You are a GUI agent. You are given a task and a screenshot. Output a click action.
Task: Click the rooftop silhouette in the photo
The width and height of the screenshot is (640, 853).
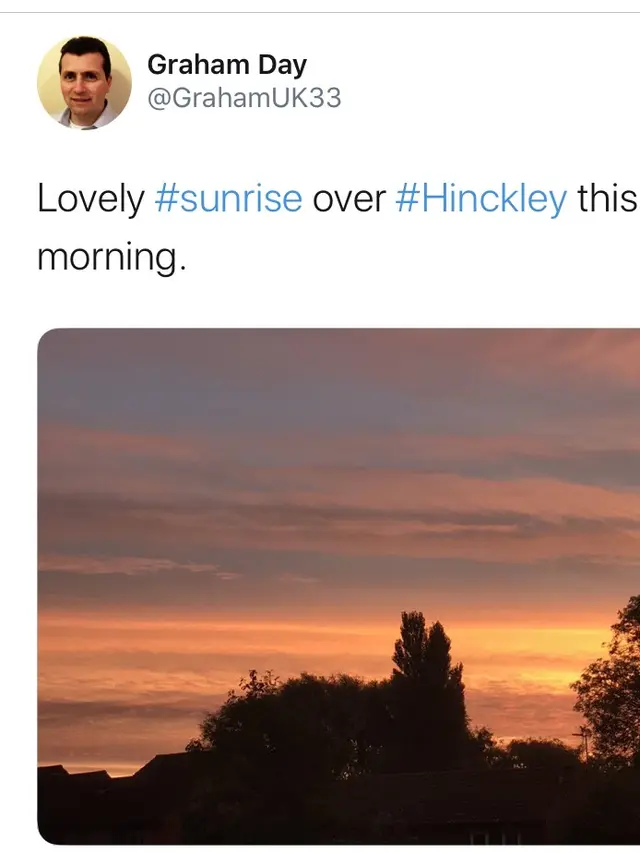pos(163,778)
